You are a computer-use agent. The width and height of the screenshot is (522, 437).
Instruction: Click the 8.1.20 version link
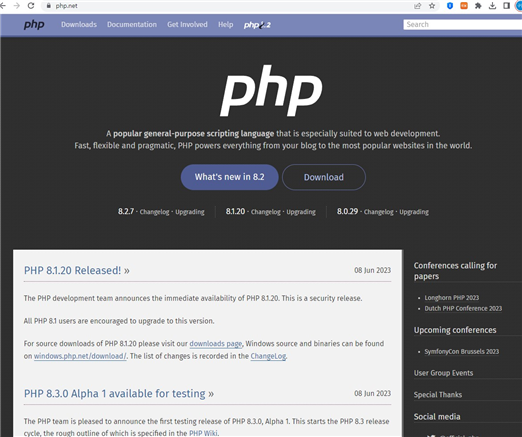[235, 211]
